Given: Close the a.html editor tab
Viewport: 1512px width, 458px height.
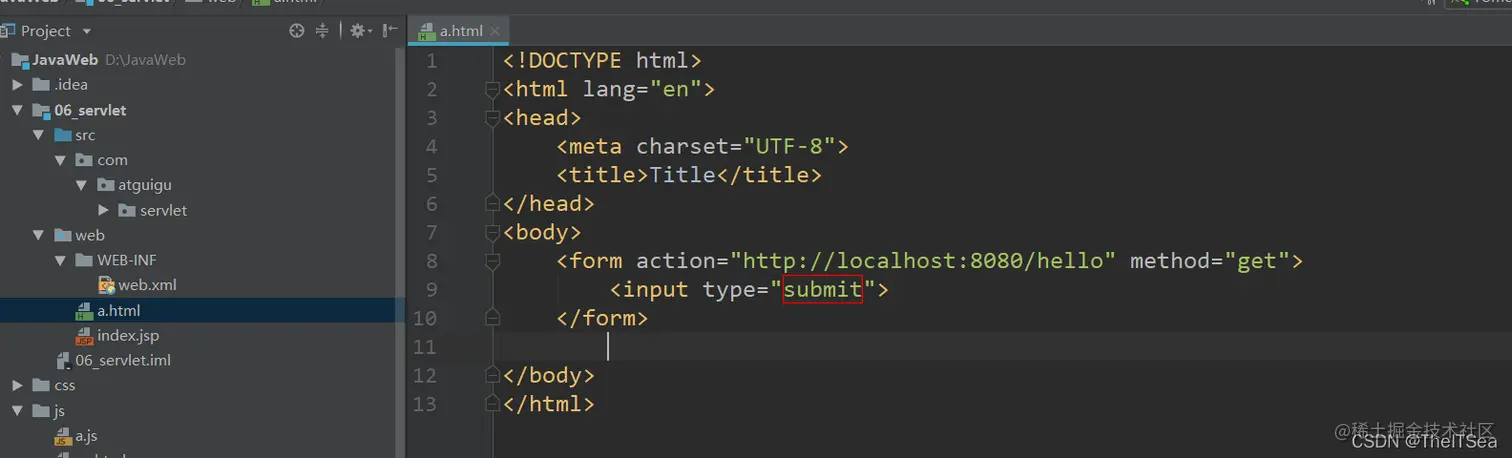Looking at the screenshot, I should pyautogui.click(x=495, y=31).
